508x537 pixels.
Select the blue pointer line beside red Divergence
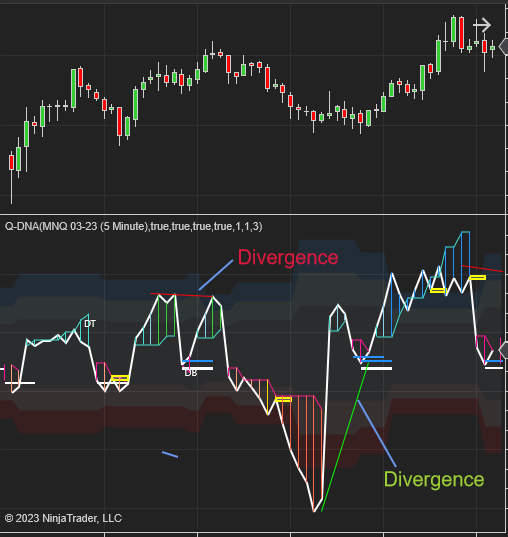click(x=216, y=275)
